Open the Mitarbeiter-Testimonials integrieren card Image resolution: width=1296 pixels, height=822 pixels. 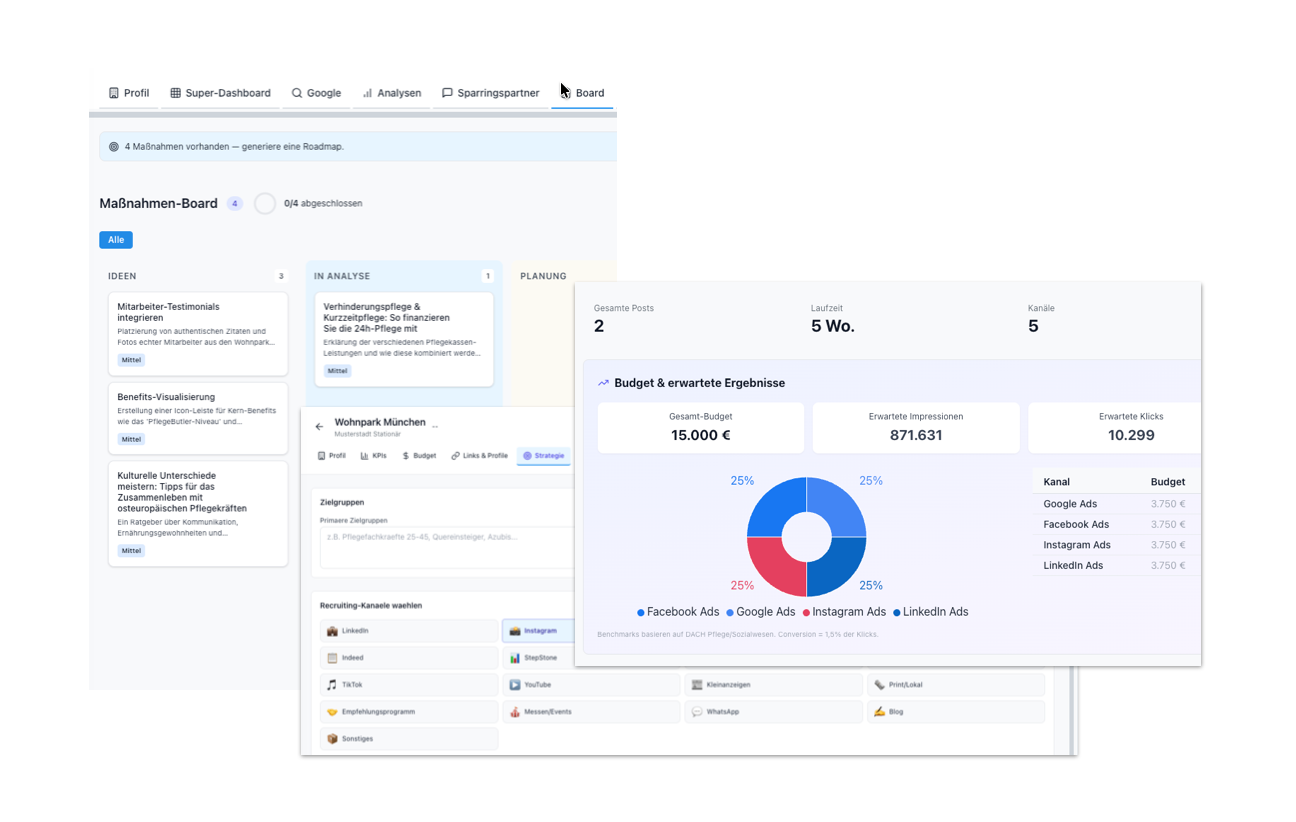[x=197, y=333]
